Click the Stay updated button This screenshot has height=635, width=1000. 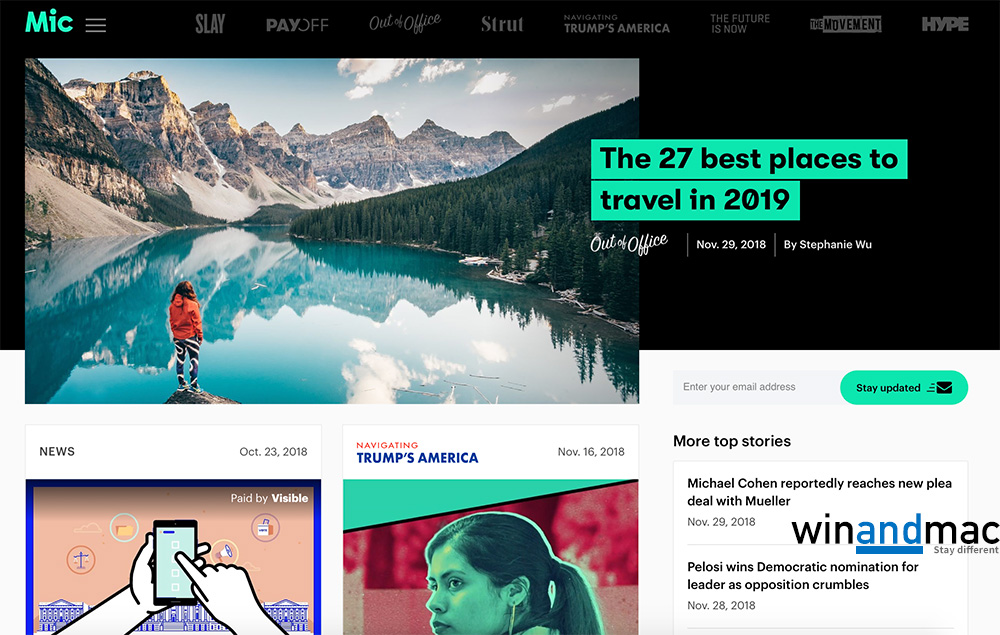point(904,388)
